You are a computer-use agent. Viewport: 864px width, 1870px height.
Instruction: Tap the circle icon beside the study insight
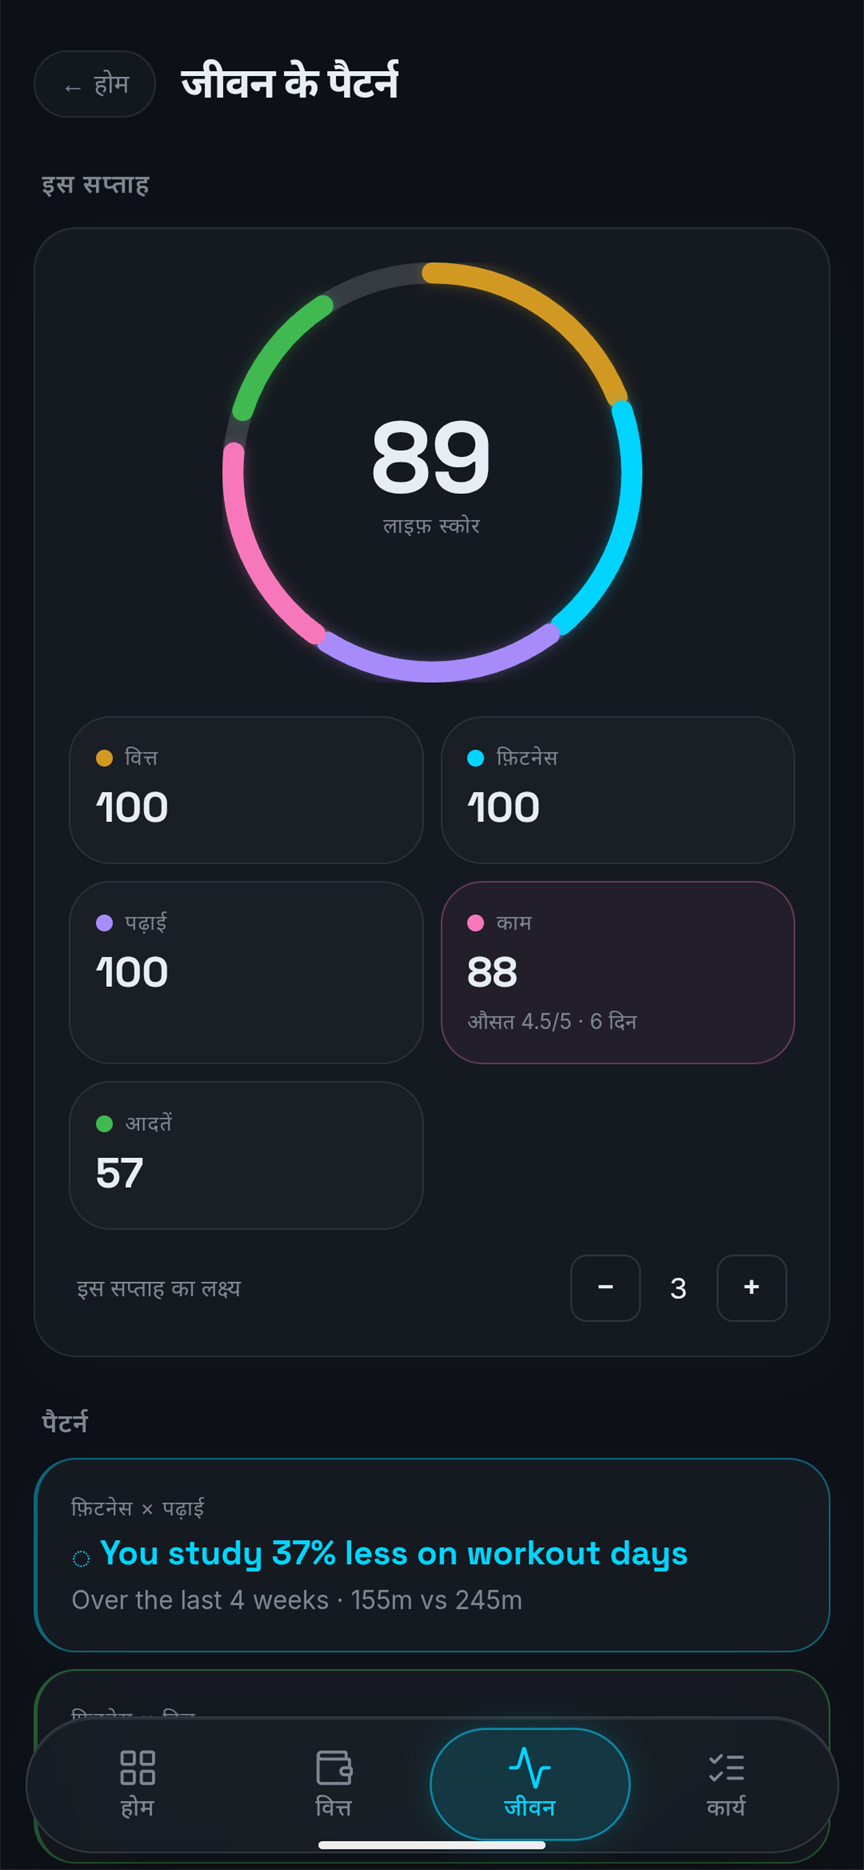click(81, 1558)
